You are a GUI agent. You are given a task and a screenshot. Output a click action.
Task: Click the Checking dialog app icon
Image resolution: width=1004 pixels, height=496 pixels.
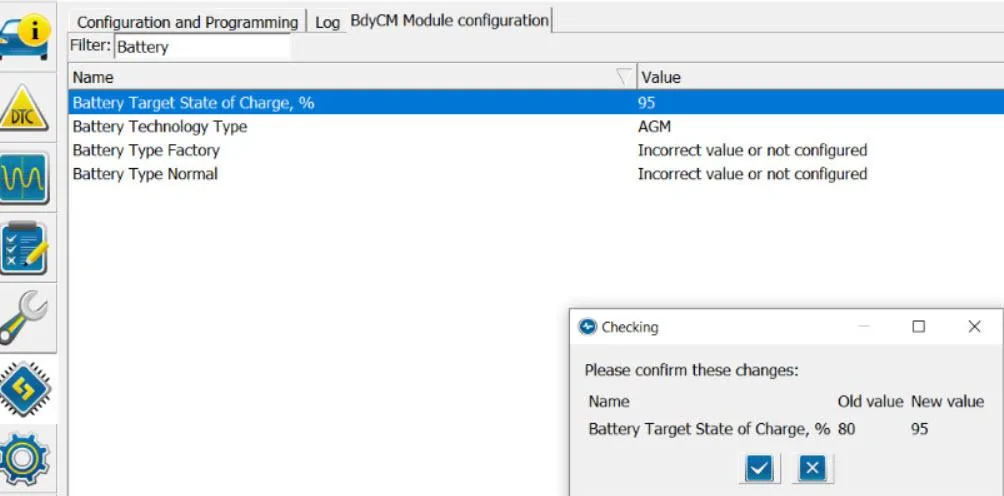coord(587,327)
